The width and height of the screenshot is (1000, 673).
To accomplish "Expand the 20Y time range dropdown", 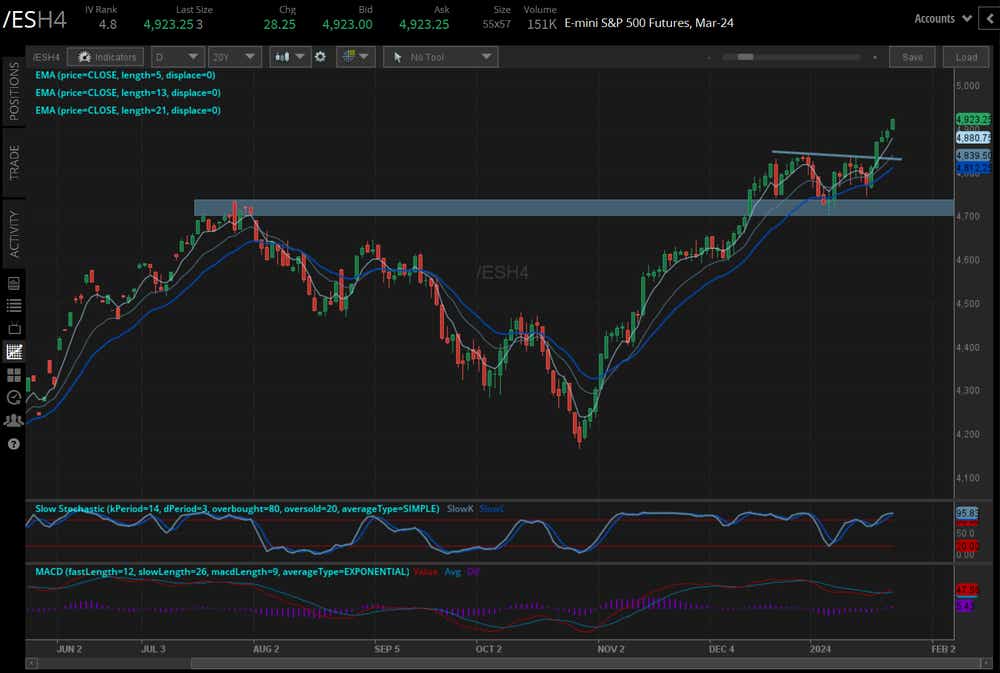I will pyautogui.click(x=235, y=57).
